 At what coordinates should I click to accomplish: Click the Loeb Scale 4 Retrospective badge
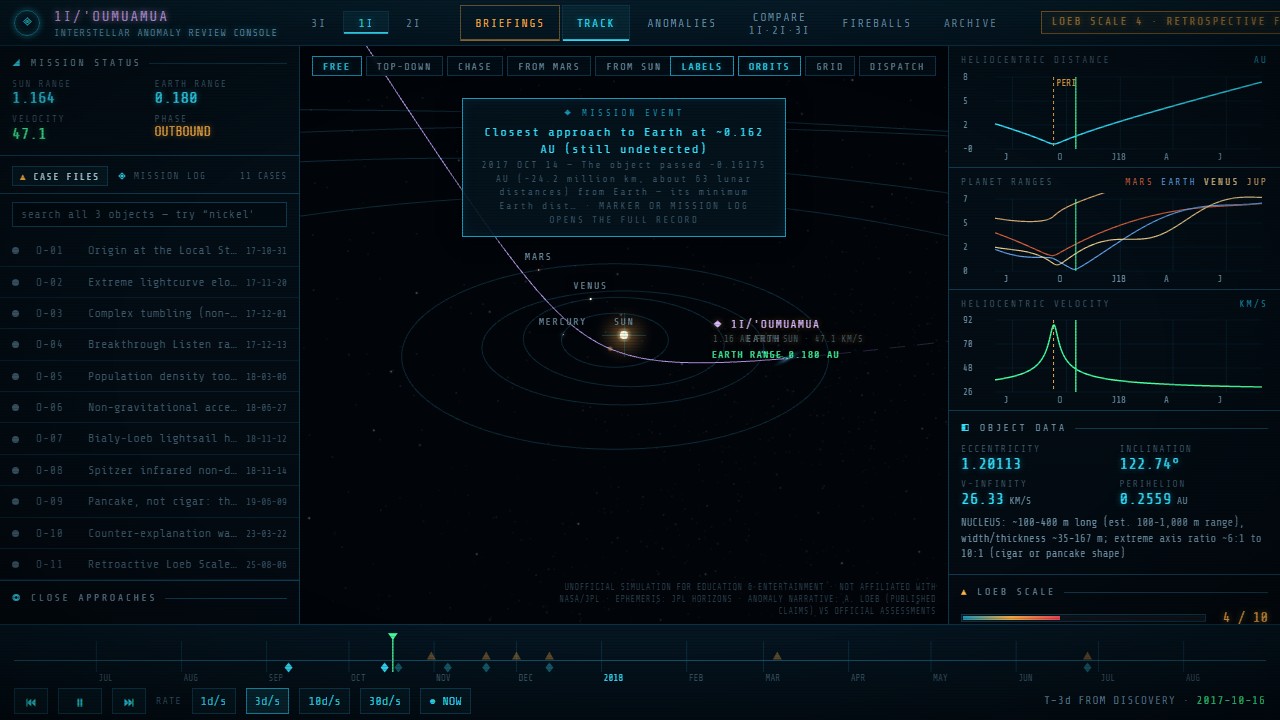click(x=1160, y=22)
